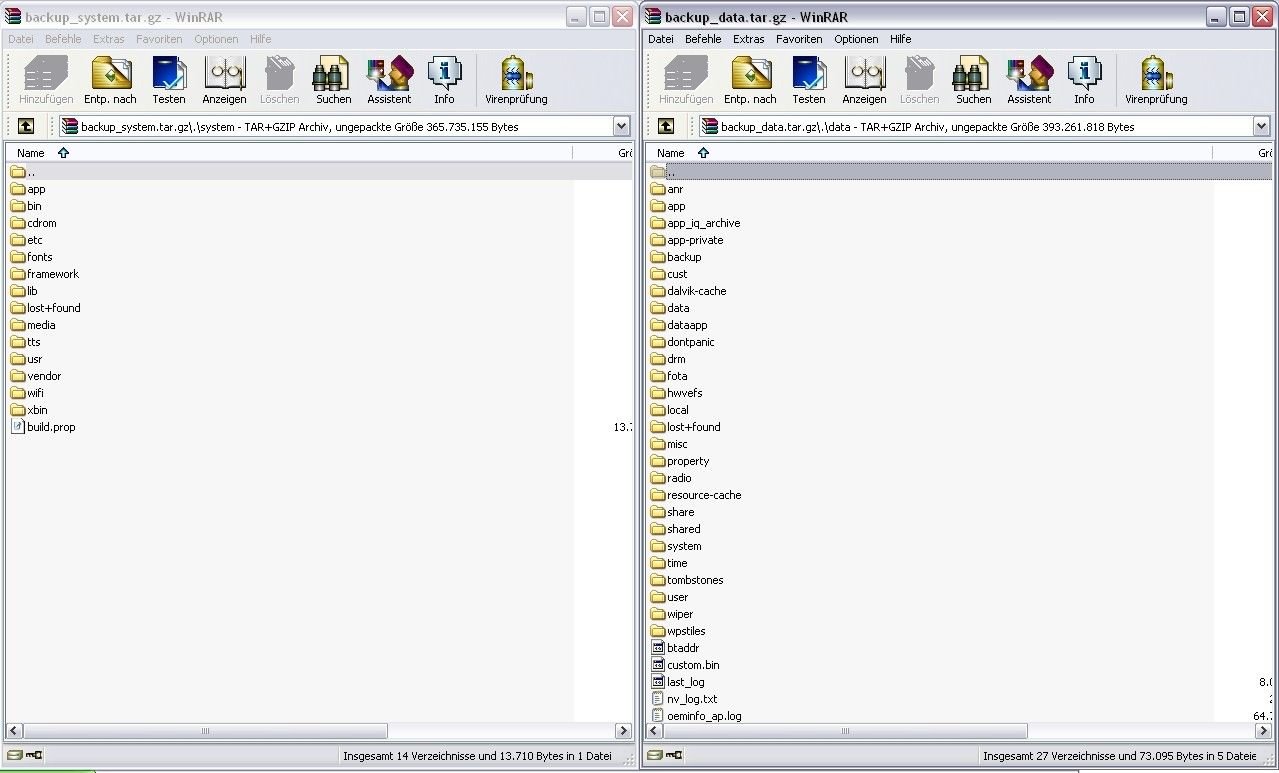Viewport: 1279px width, 773px height.
Task: Click backup_data horizontal scrollbar thumb
Action: pyautogui.click(x=845, y=731)
